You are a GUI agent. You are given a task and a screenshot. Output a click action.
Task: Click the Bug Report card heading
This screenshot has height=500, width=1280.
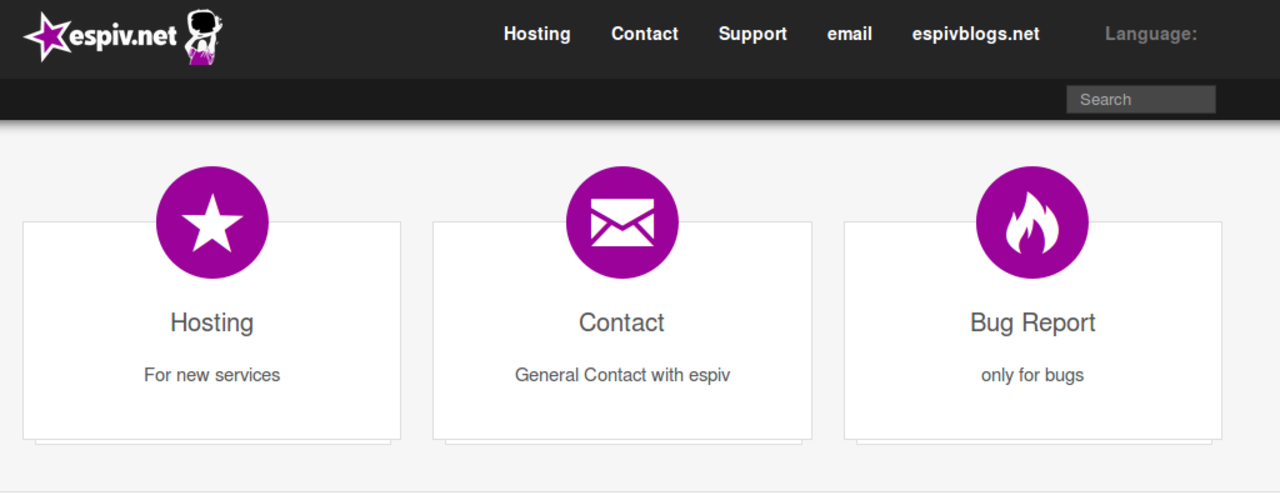point(1033,323)
